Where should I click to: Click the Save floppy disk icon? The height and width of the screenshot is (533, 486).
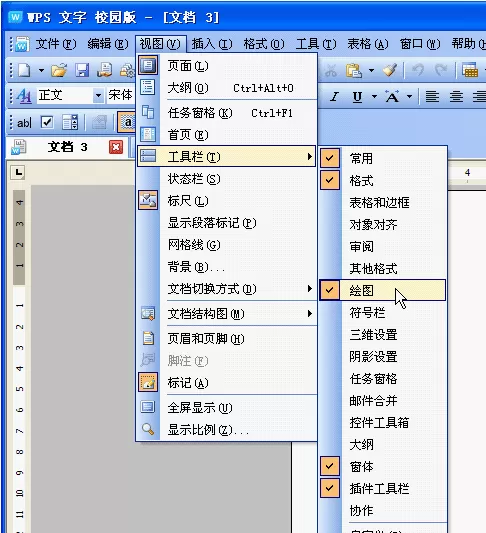click(82, 70)
